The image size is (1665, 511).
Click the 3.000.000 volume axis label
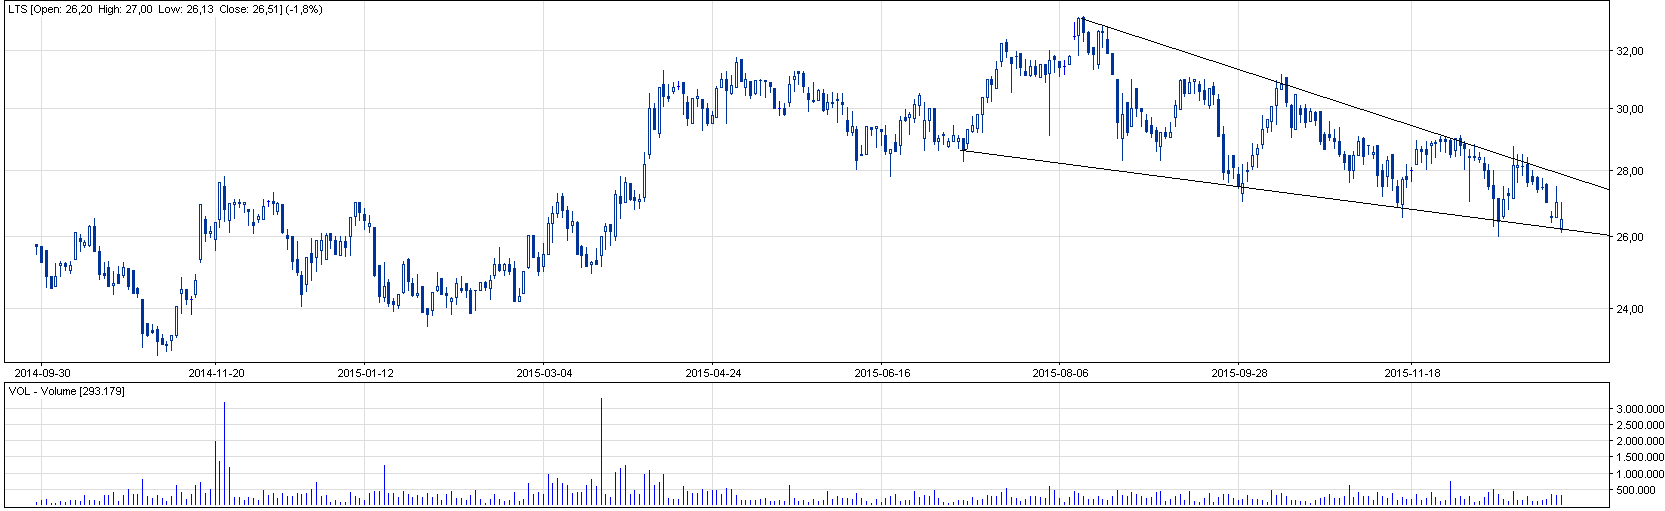point(1637,409)
